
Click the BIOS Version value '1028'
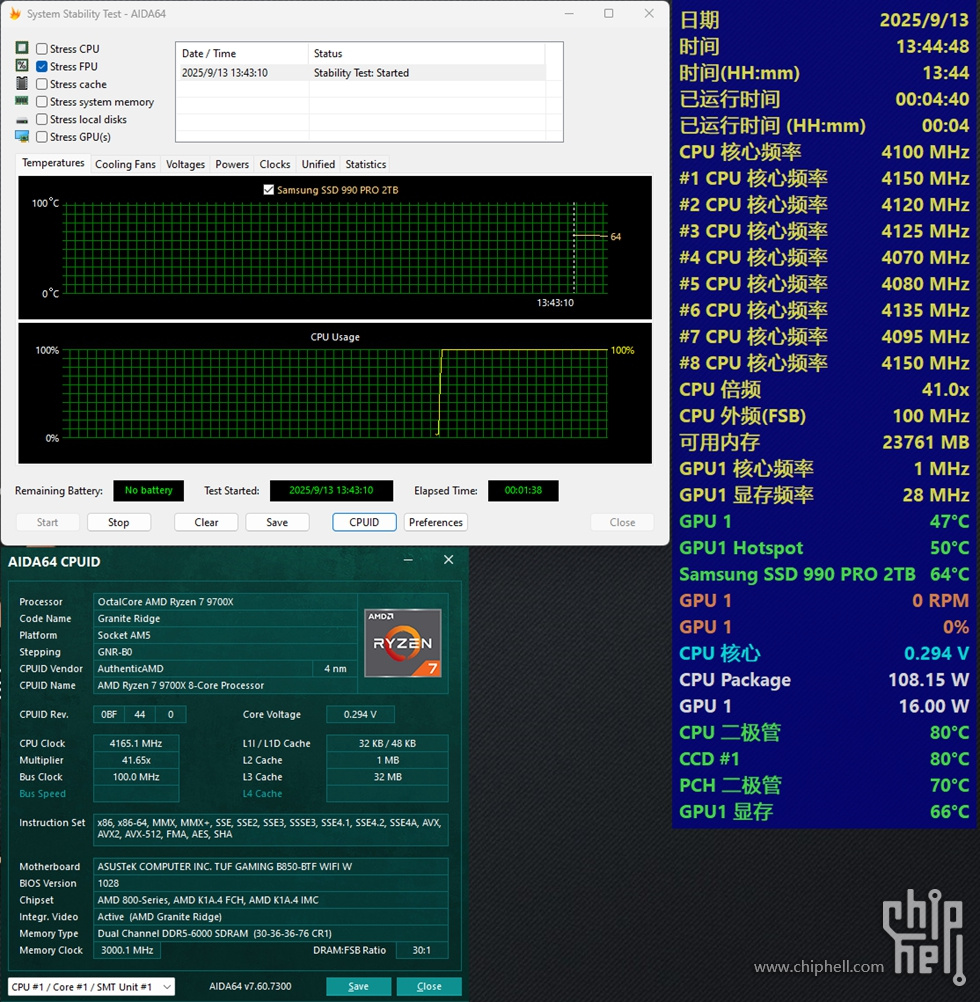coord(271,883)
